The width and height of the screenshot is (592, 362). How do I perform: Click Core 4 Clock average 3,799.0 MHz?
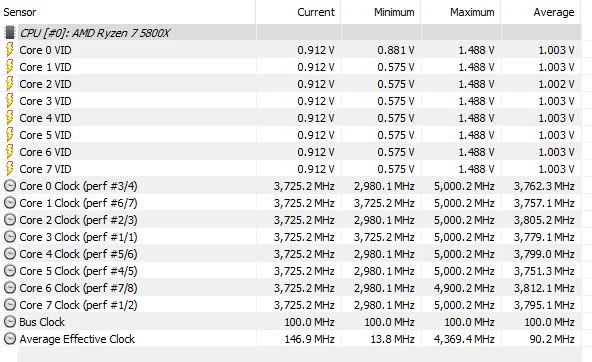pos(544,254)
